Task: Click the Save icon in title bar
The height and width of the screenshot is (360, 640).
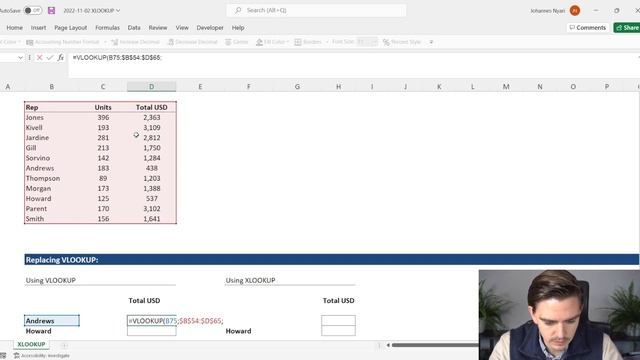Action: tap(51, 10)
